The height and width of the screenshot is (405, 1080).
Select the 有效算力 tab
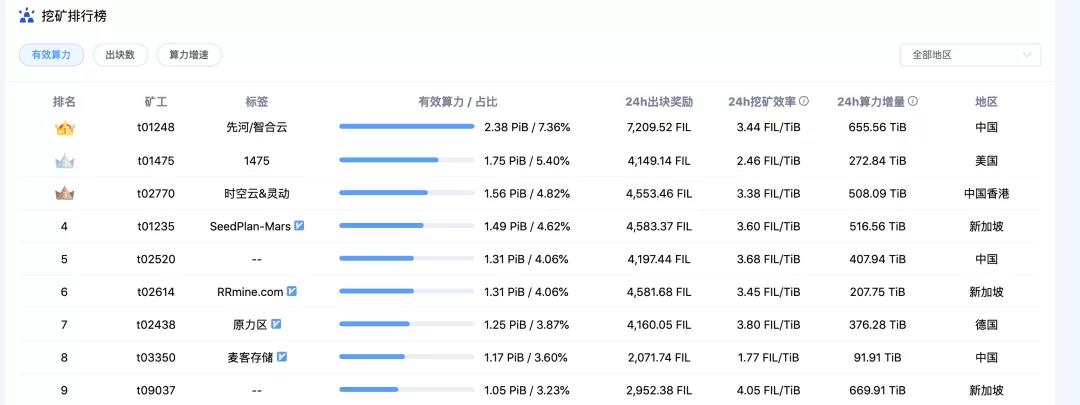click(x=51, y=55)
